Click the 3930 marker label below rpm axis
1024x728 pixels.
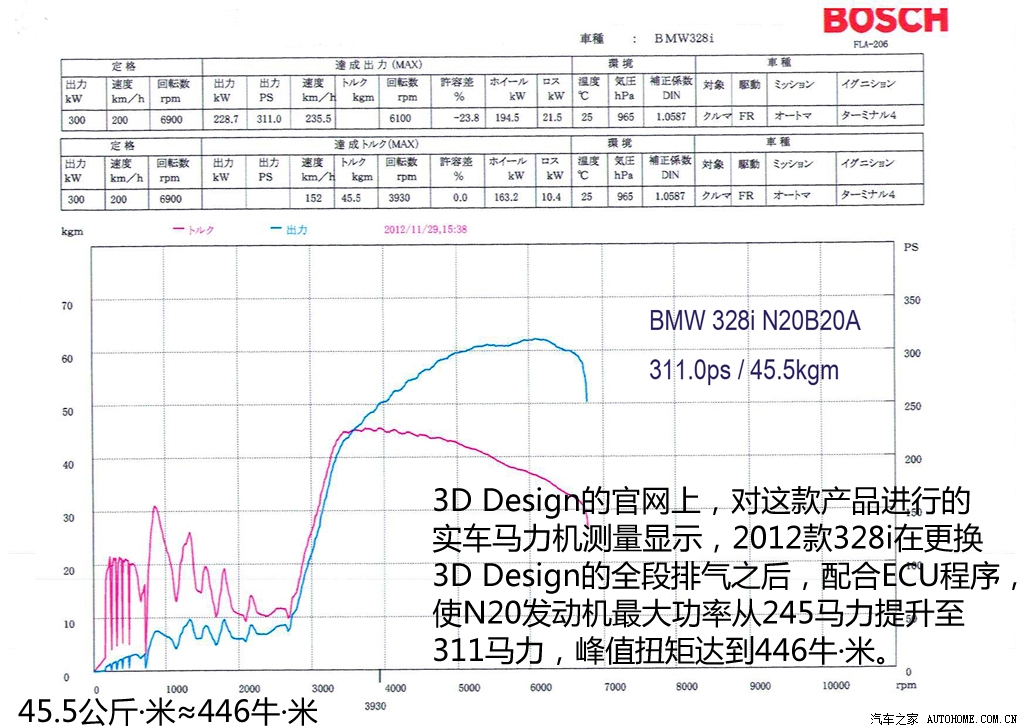coord(376,706)
